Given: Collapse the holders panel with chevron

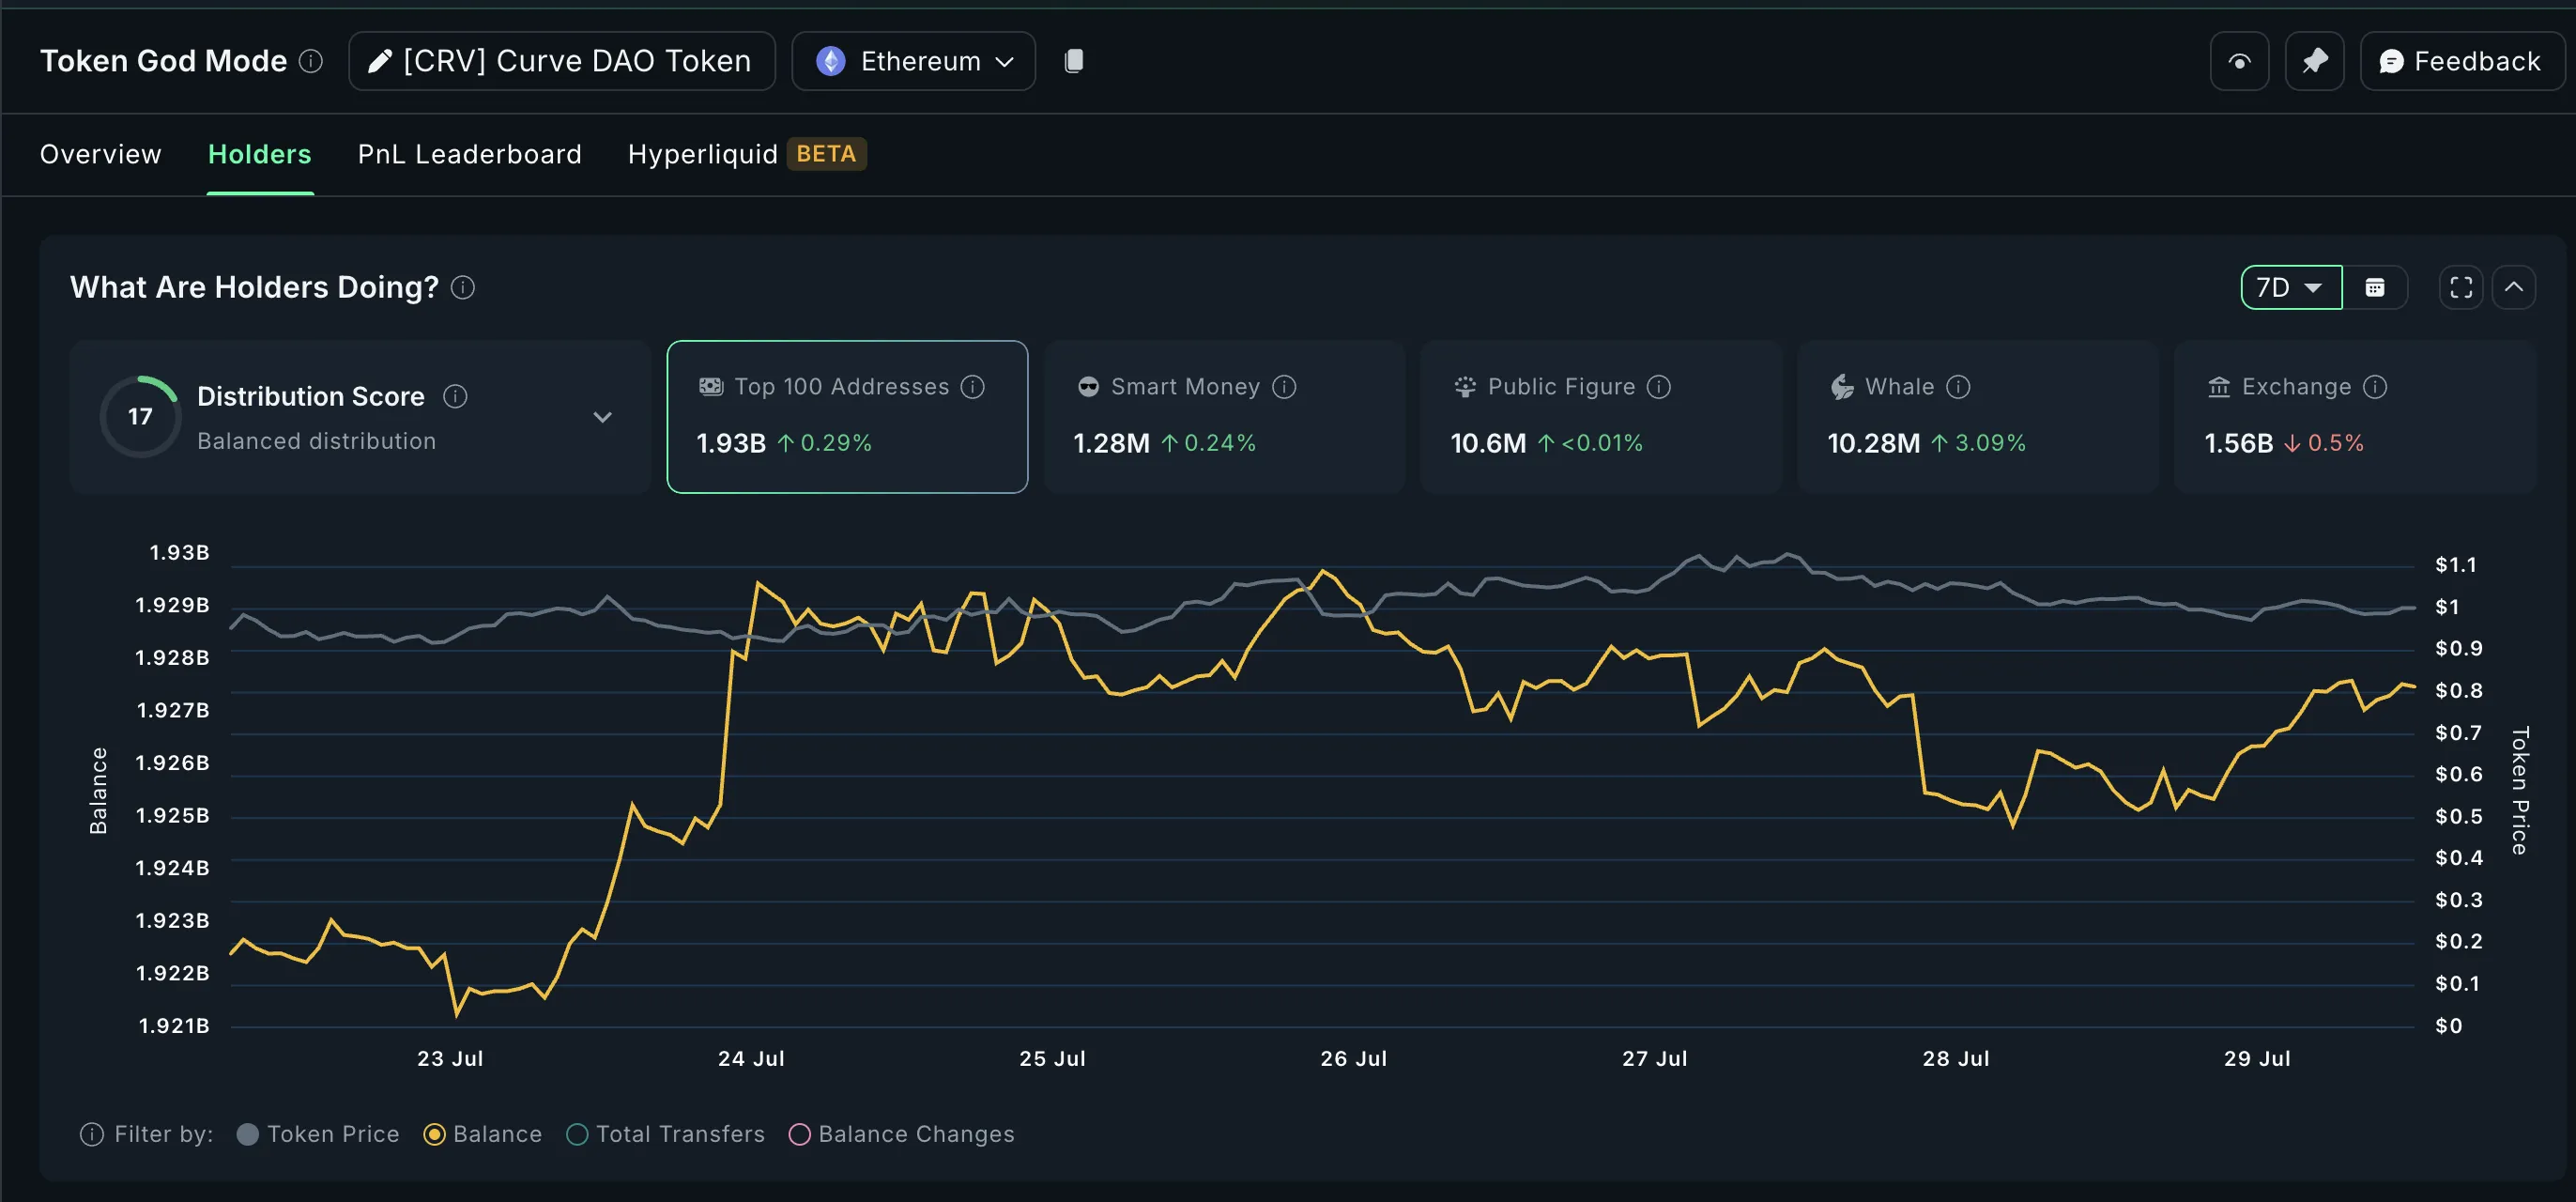Looking at the screenshot, I should [x=2513, y=288].
